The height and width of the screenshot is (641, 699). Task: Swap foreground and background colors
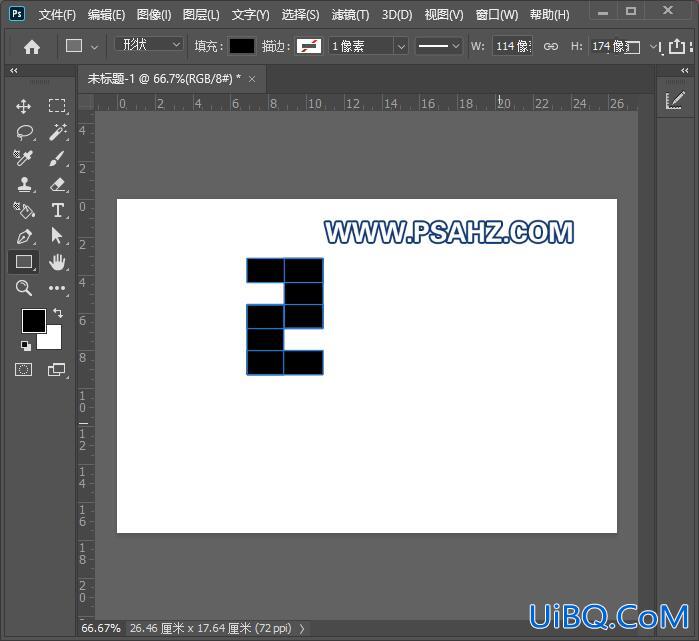point(58,312)
